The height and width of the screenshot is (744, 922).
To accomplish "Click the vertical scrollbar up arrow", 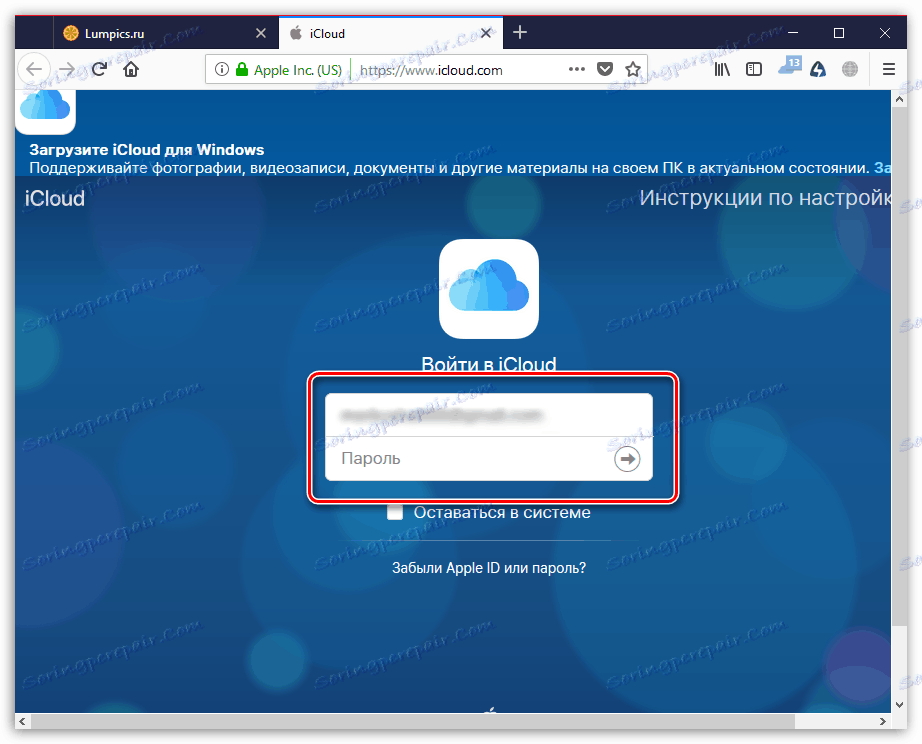I will coord(899,99).
